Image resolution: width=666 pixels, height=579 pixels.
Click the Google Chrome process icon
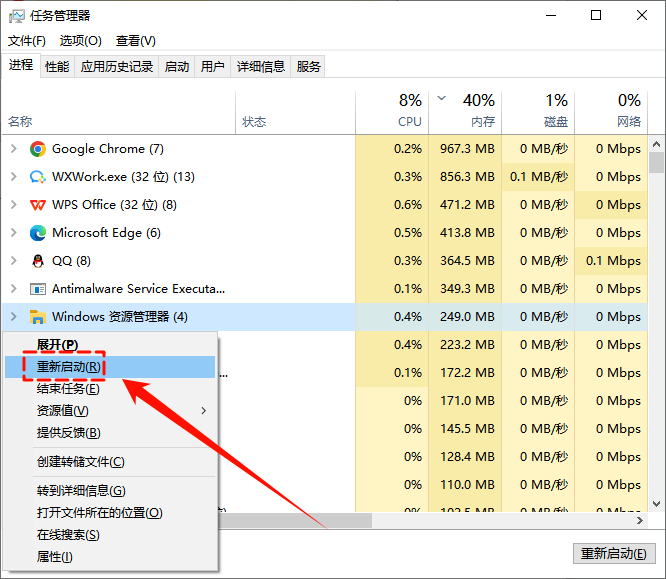pos(38,149)
